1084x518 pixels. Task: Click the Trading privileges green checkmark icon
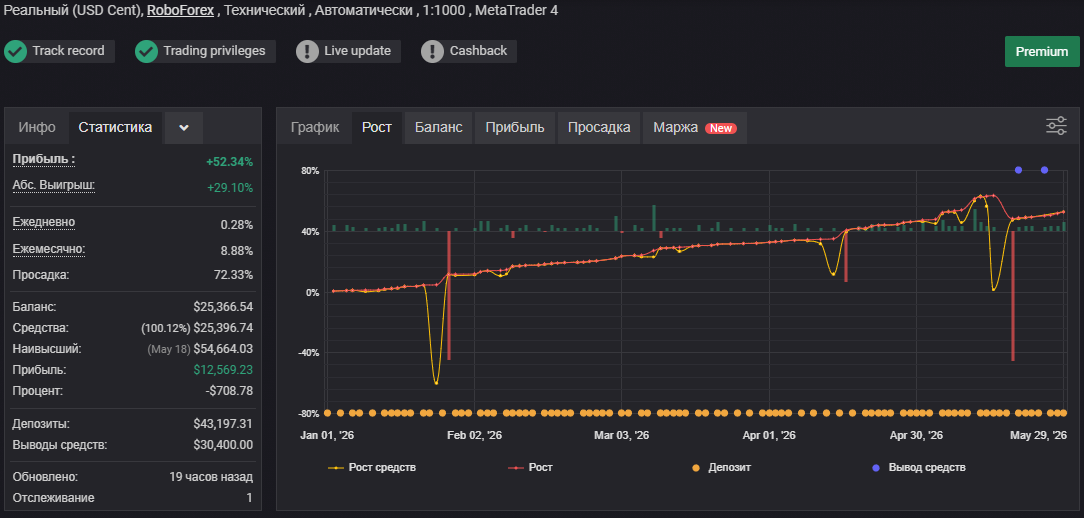tap(147, 51)
